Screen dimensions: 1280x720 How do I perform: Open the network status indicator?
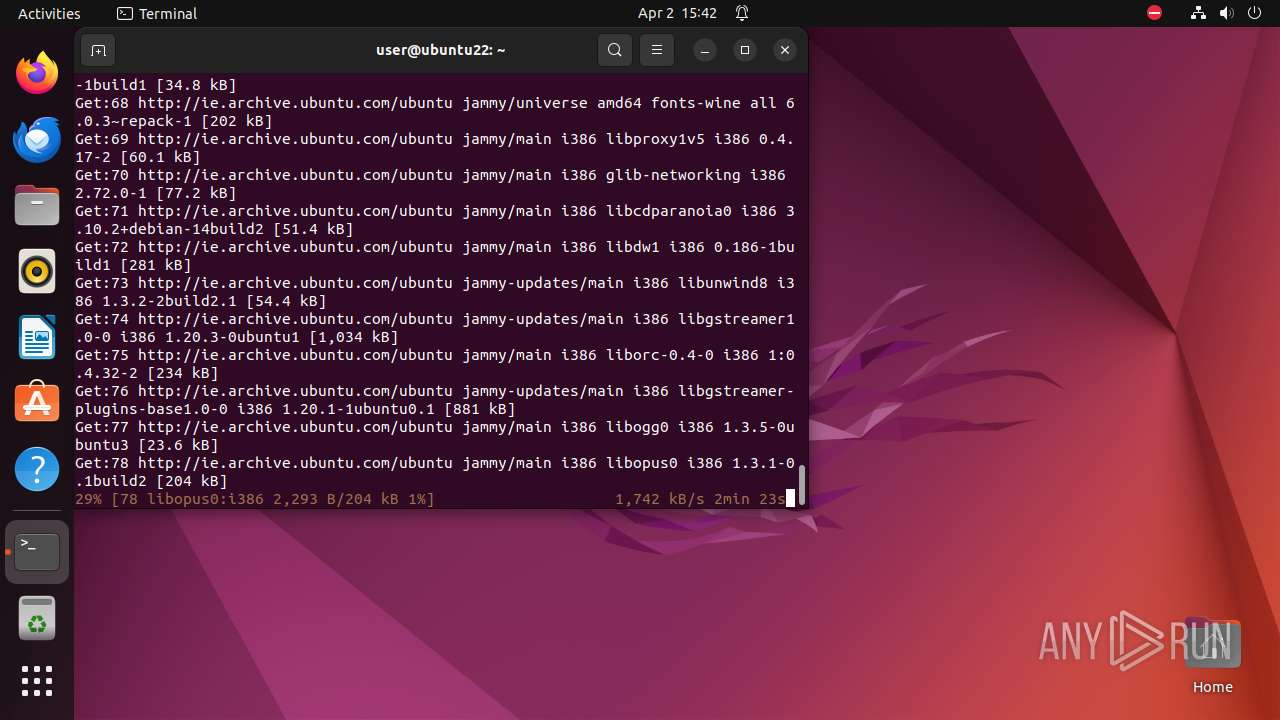click(1198, 13)
